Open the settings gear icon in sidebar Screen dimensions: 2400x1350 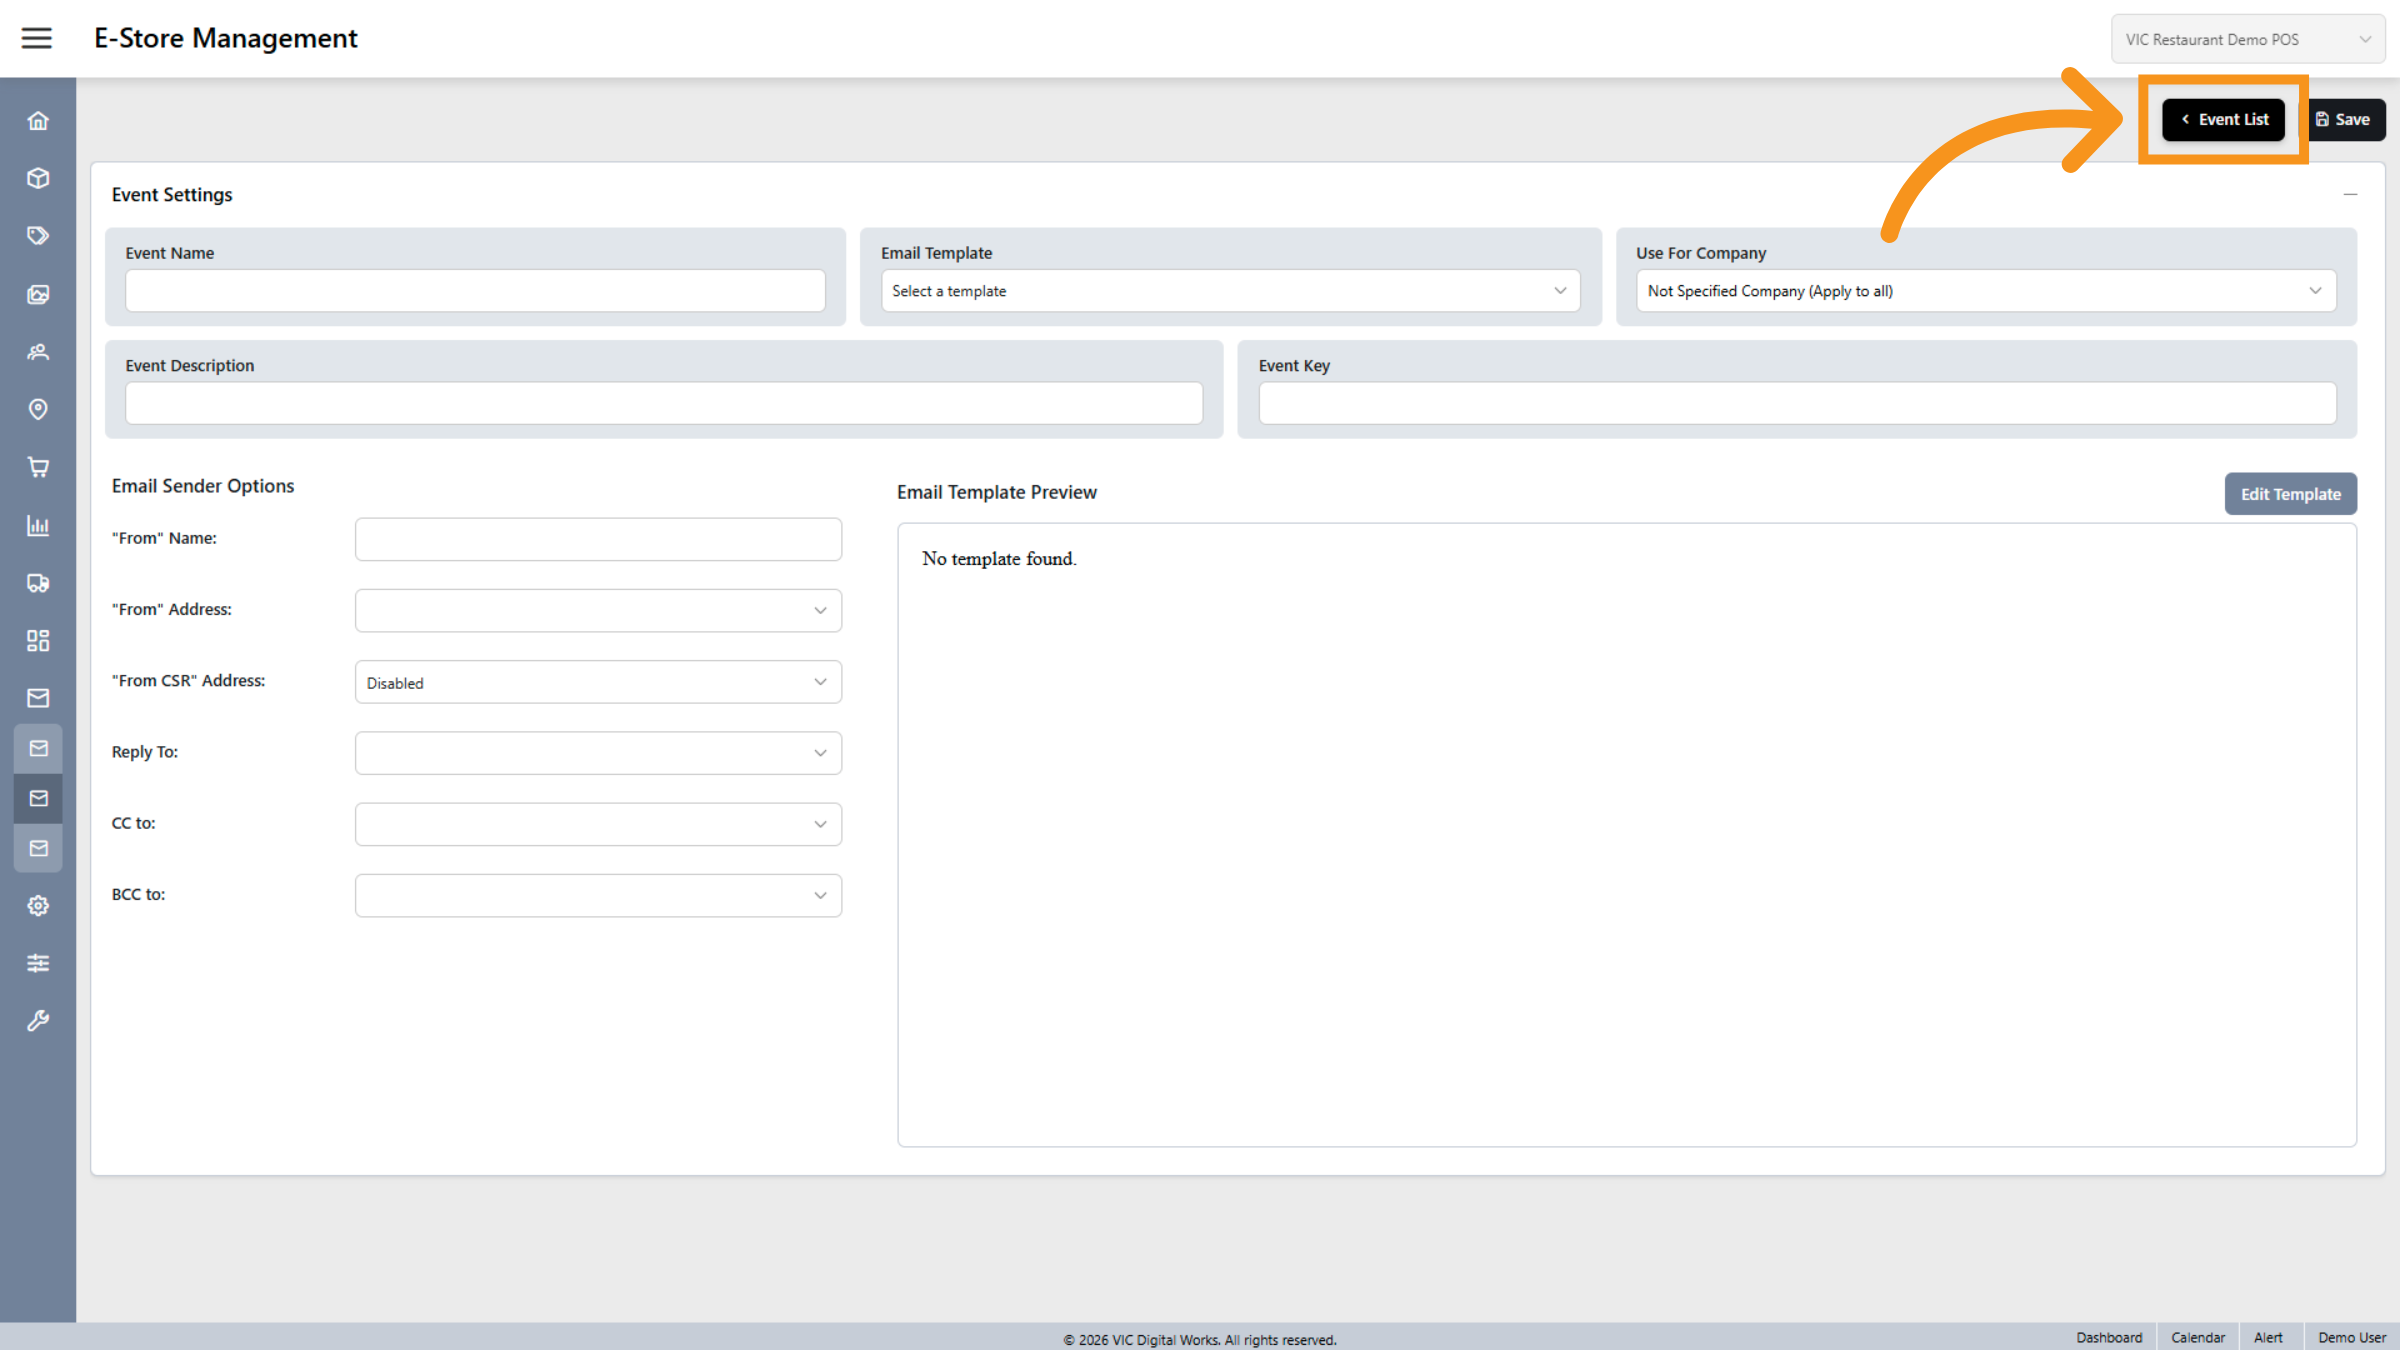(x=38, y=906)
